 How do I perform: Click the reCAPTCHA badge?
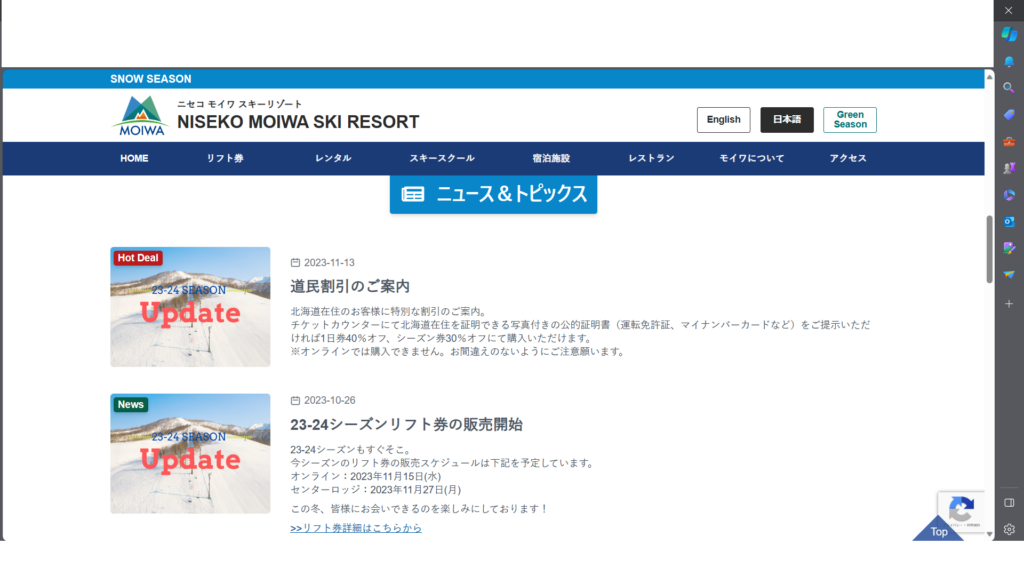tap(961, 511)
